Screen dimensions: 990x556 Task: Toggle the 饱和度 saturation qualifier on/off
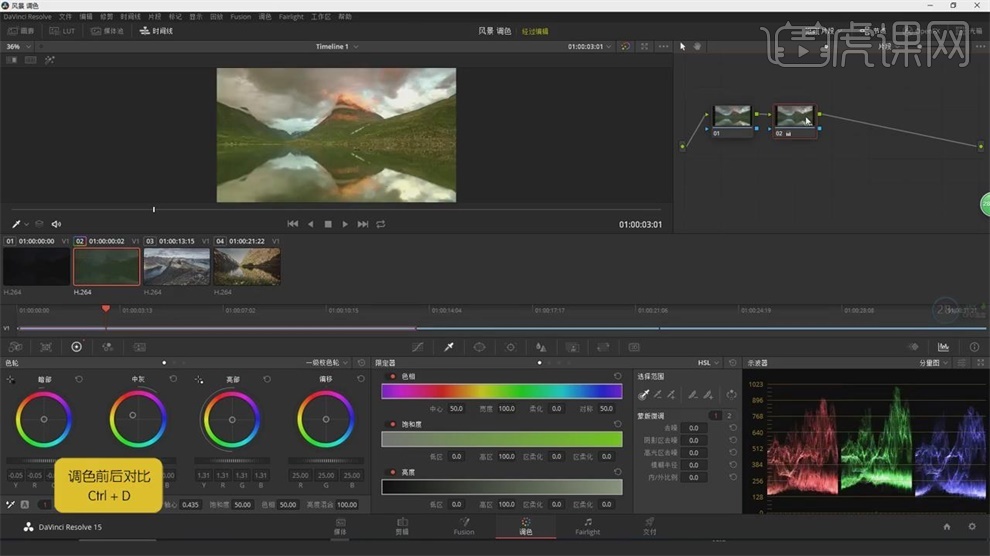[x=393, y=424]
